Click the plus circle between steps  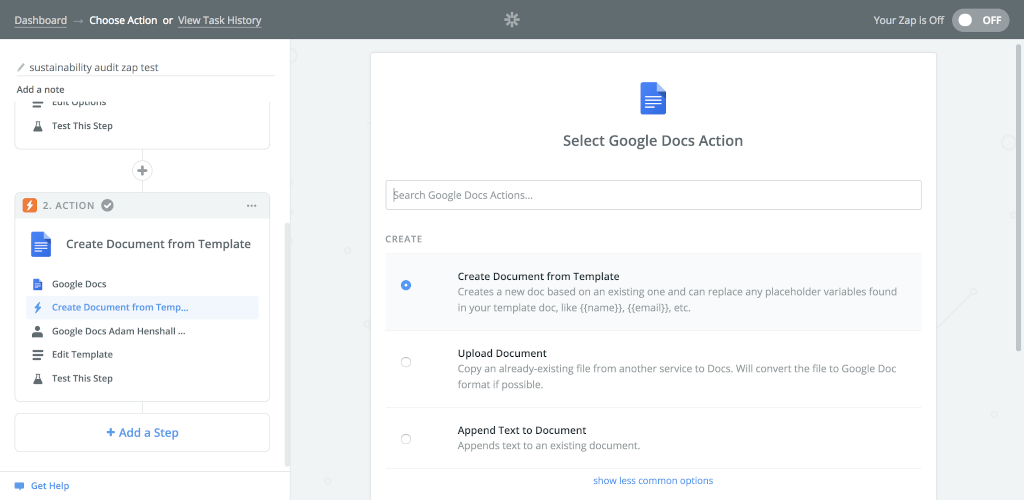[142, 171]
